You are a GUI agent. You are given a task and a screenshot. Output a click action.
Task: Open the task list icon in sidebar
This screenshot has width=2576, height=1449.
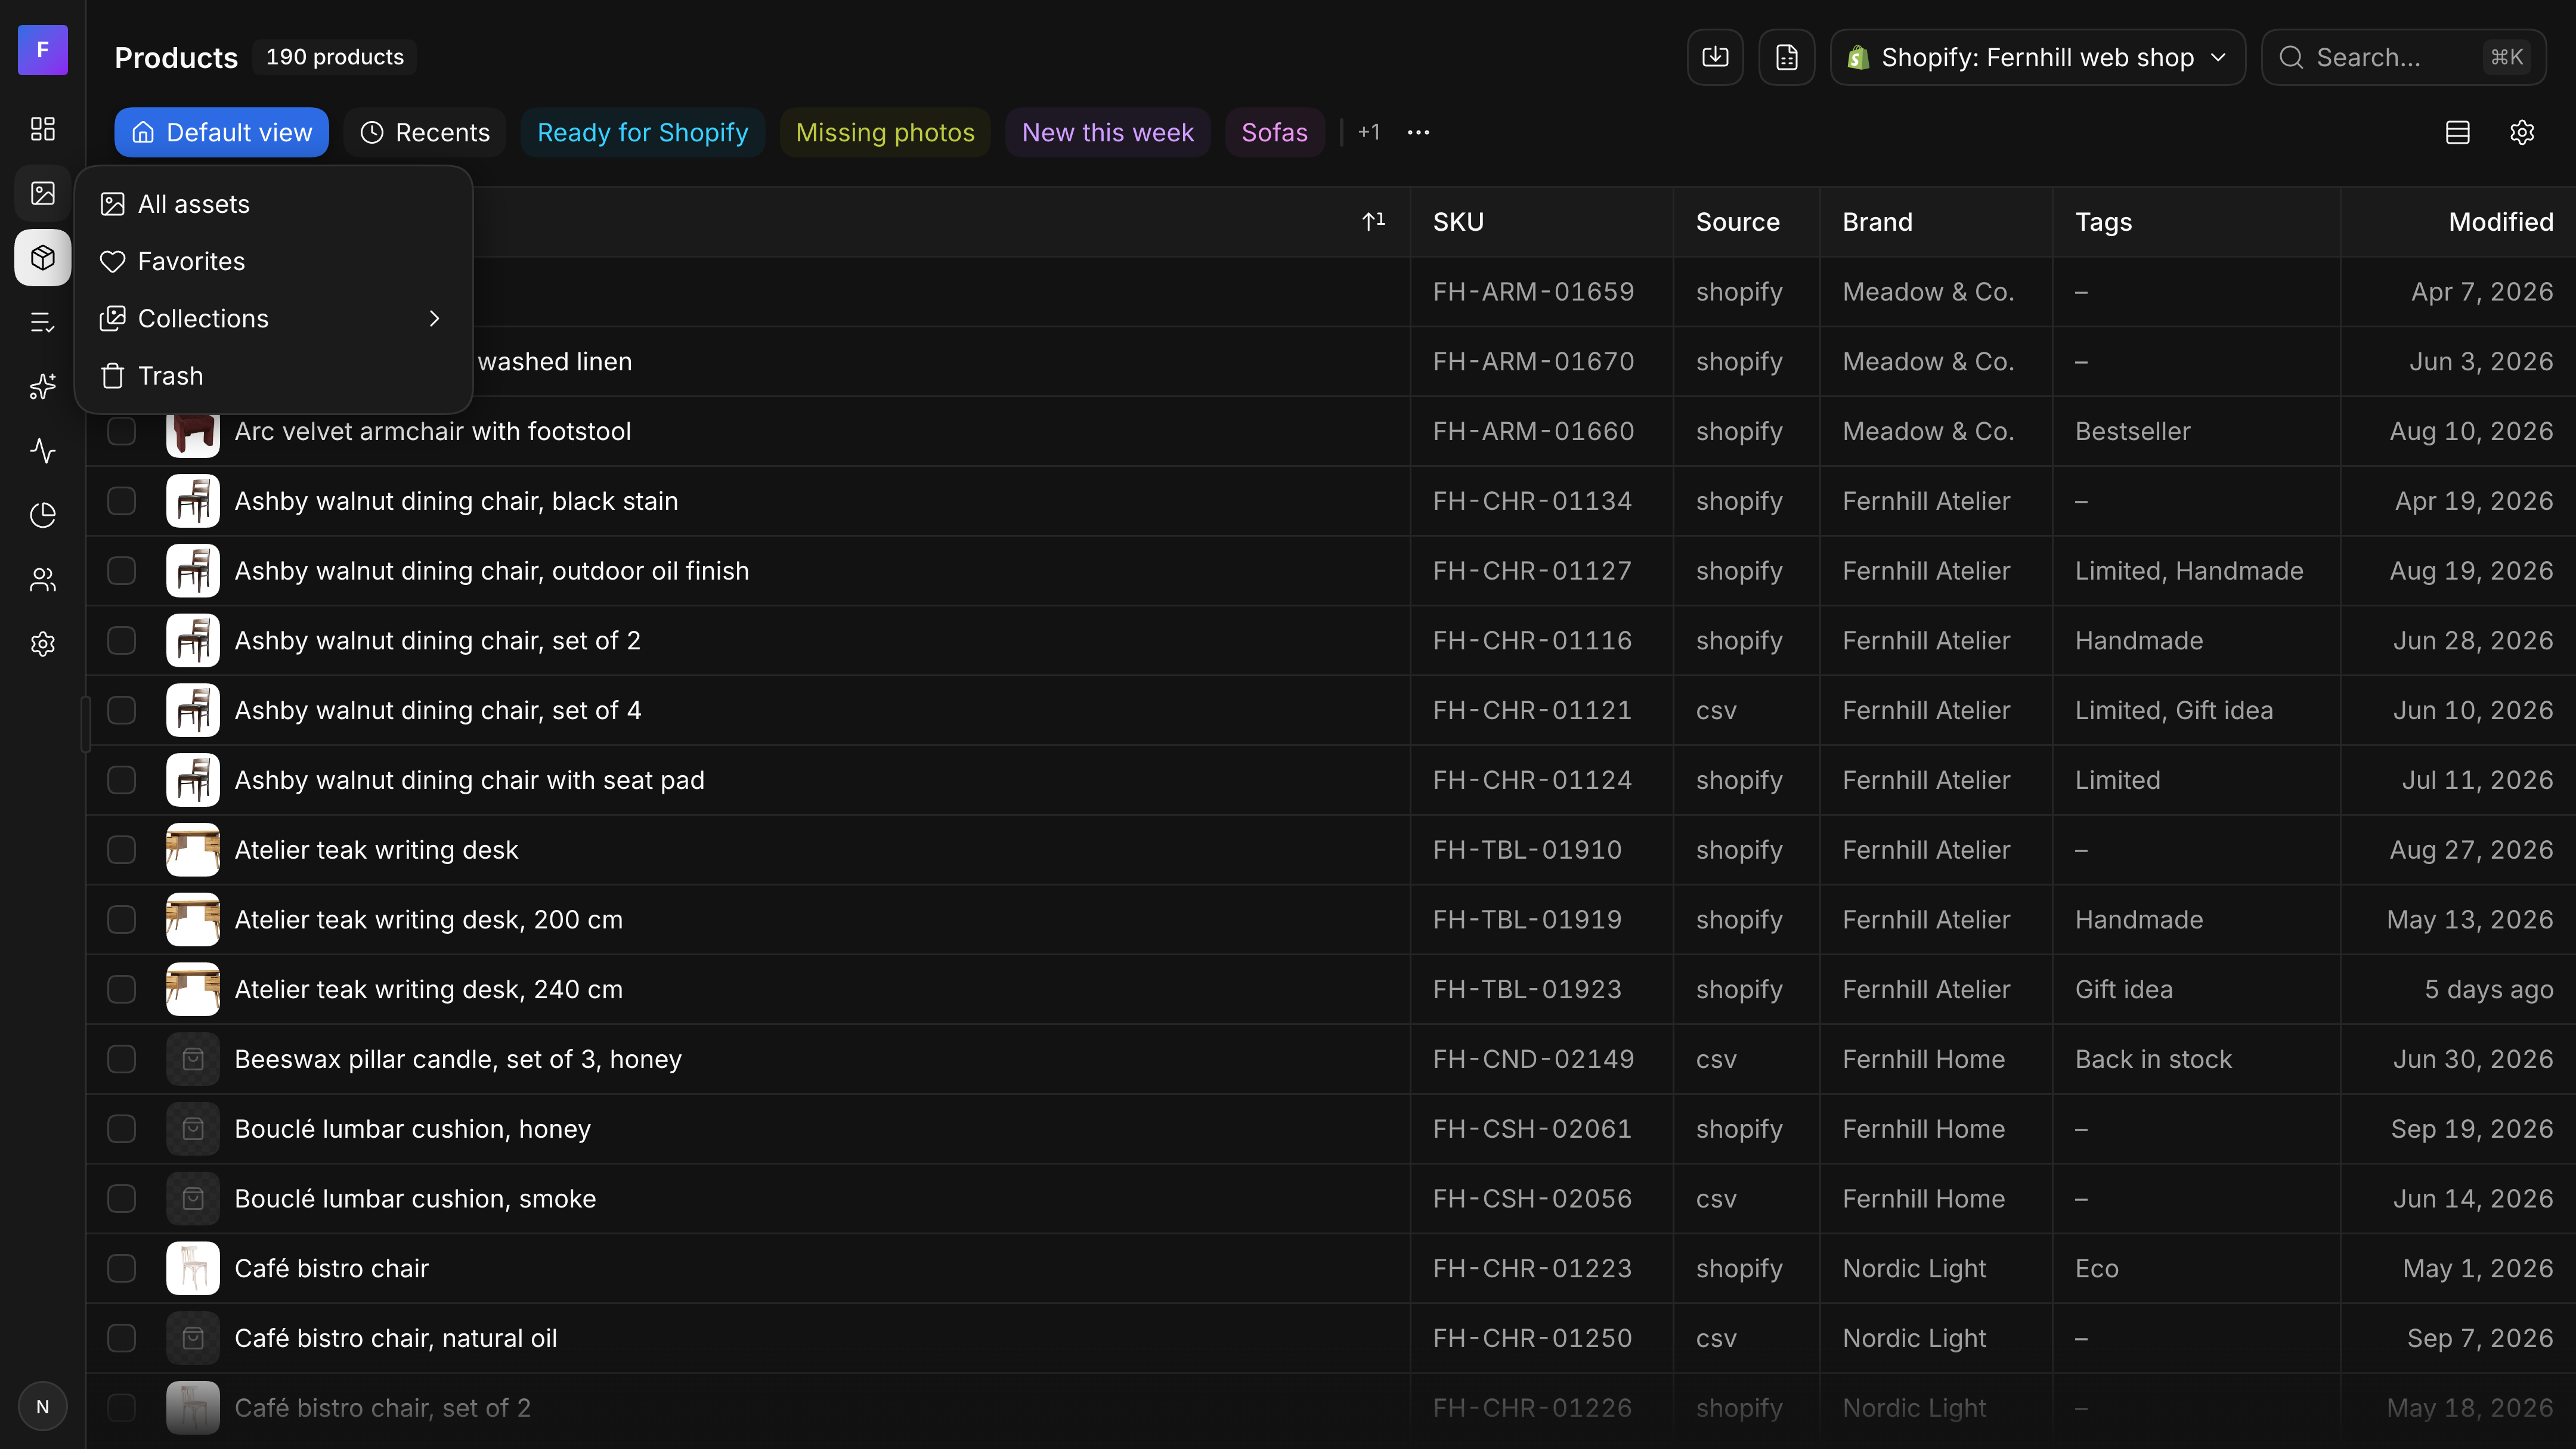click(42, 322)
